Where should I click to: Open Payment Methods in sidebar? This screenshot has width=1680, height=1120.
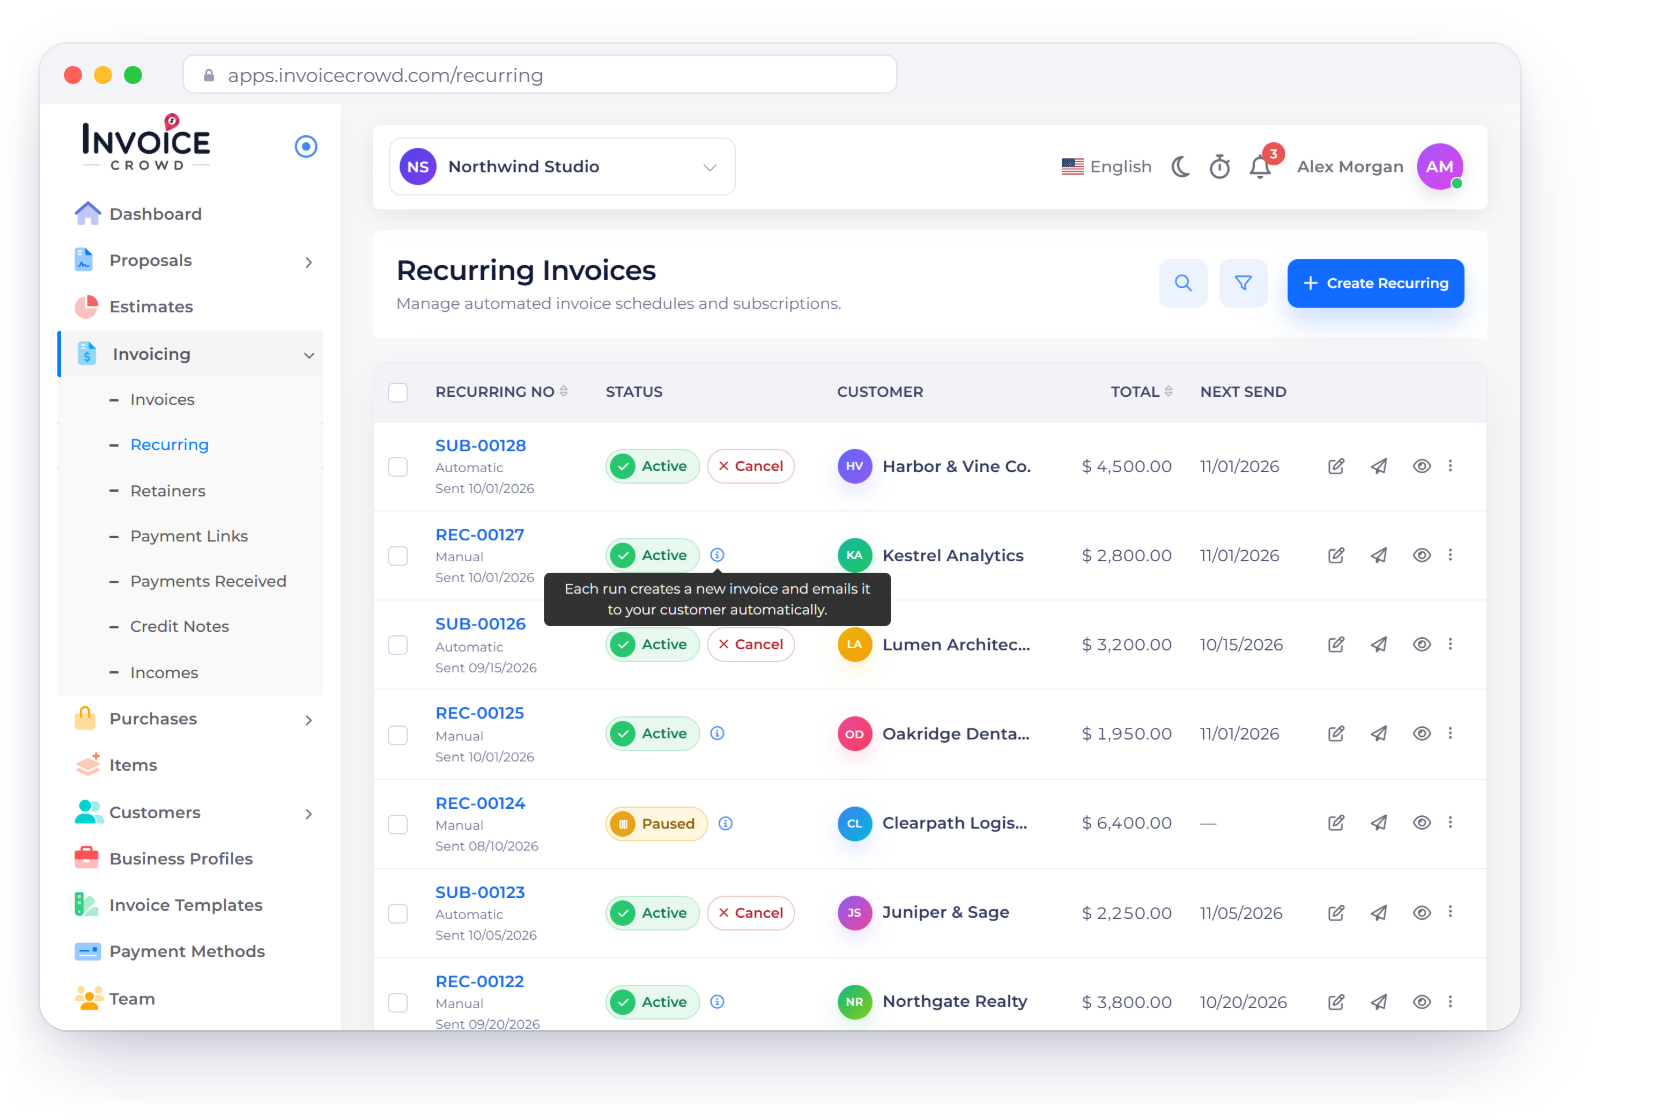point(187,951)
